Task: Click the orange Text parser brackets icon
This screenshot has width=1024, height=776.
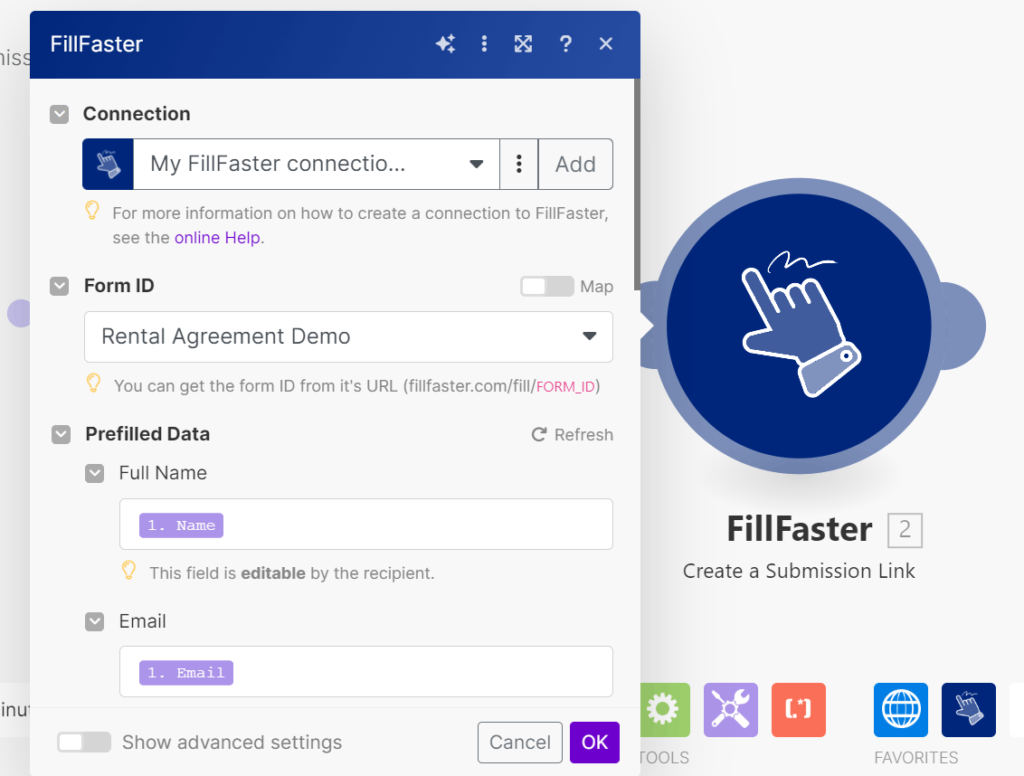Action: click(x=798, y=709)
